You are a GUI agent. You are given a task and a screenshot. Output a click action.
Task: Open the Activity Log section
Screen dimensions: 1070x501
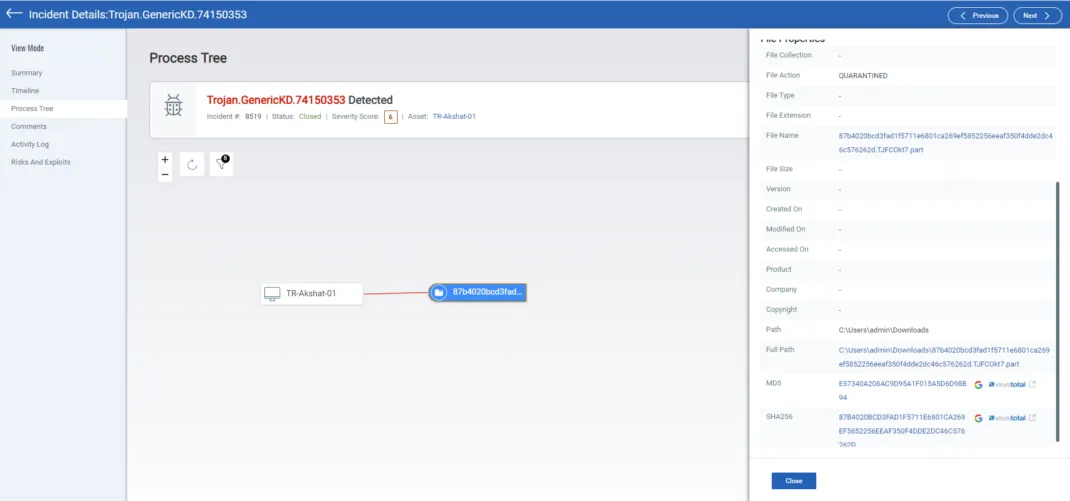pos(30,144)
